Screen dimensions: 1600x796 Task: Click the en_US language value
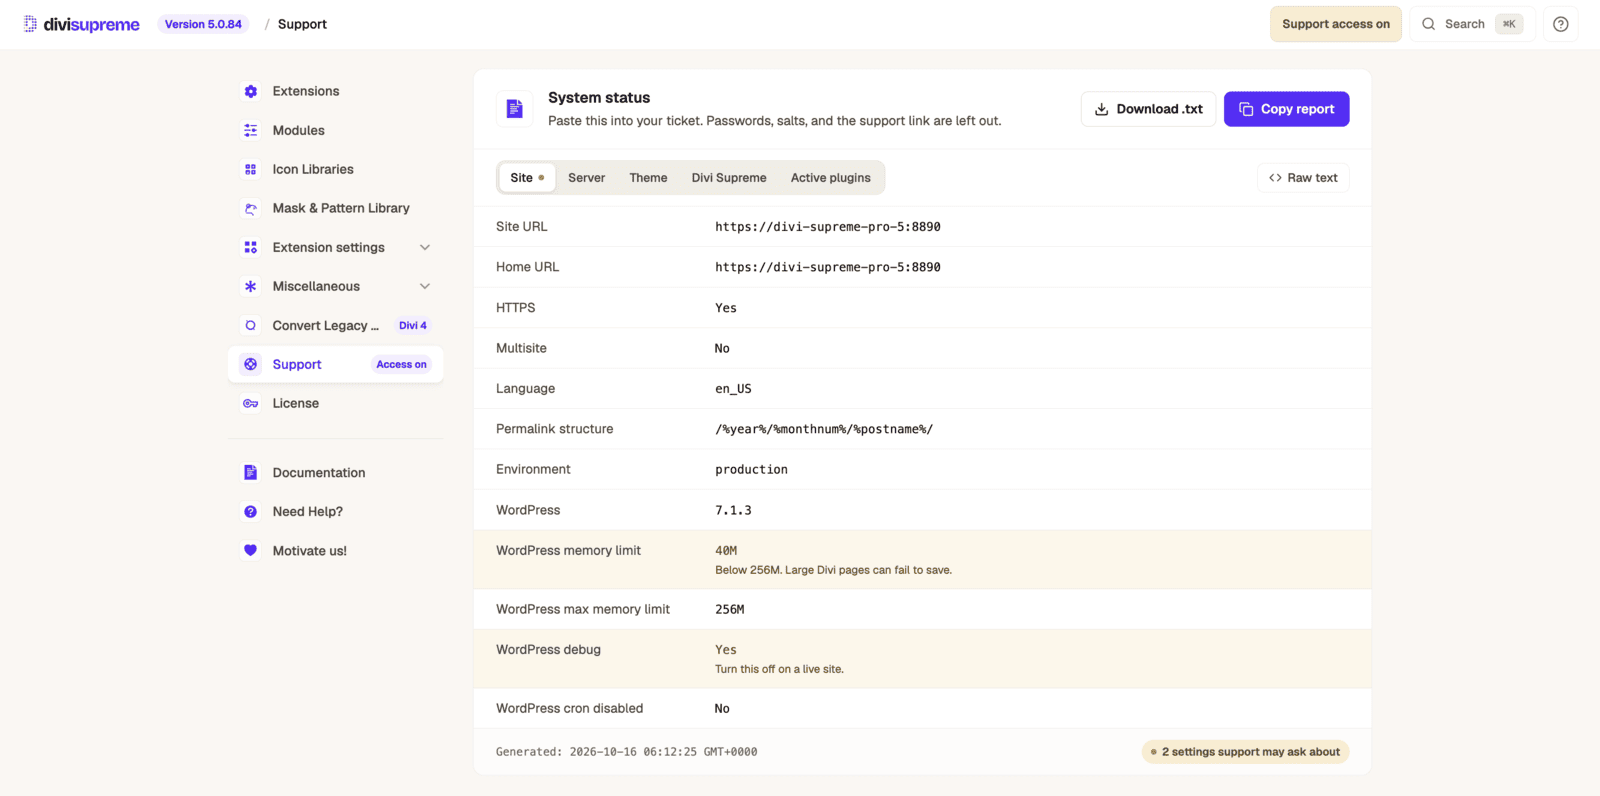tap(733, 389)
